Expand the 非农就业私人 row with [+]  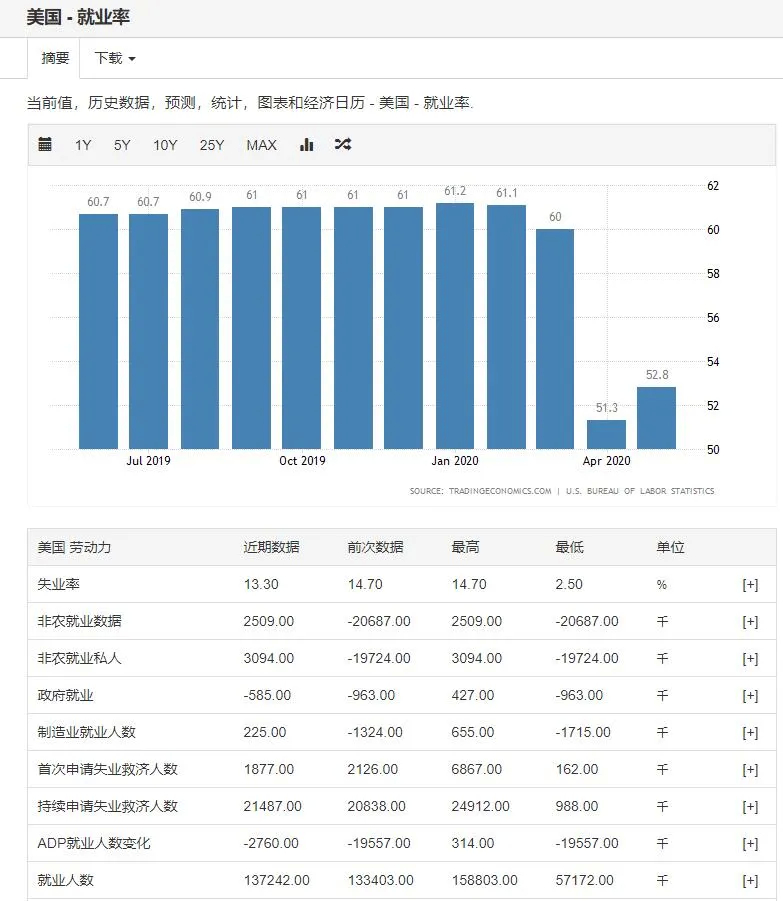tap(750, 659)
